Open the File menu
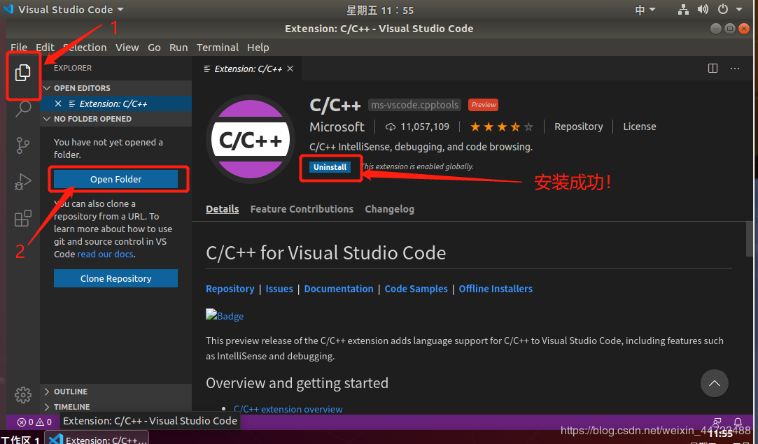This screenshot has height=444, width=758. click(x=19, y=47)
